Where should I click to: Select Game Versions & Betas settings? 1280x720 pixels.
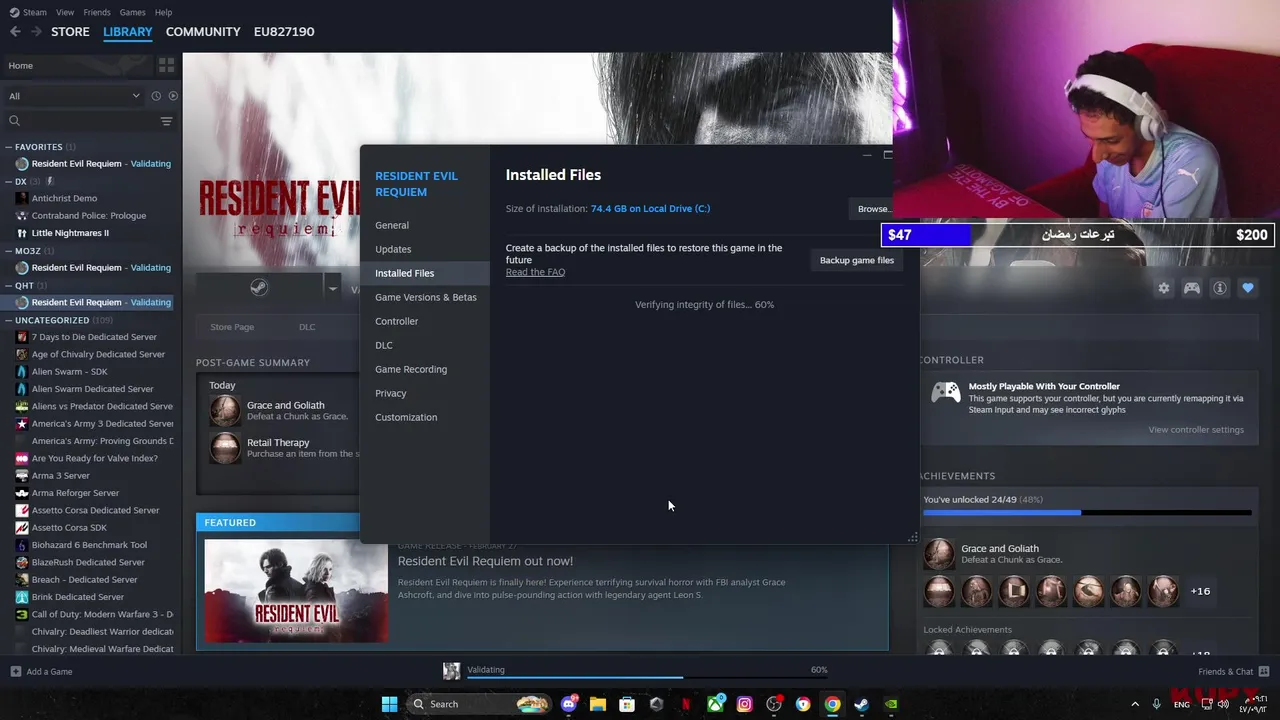click(424, 297)
